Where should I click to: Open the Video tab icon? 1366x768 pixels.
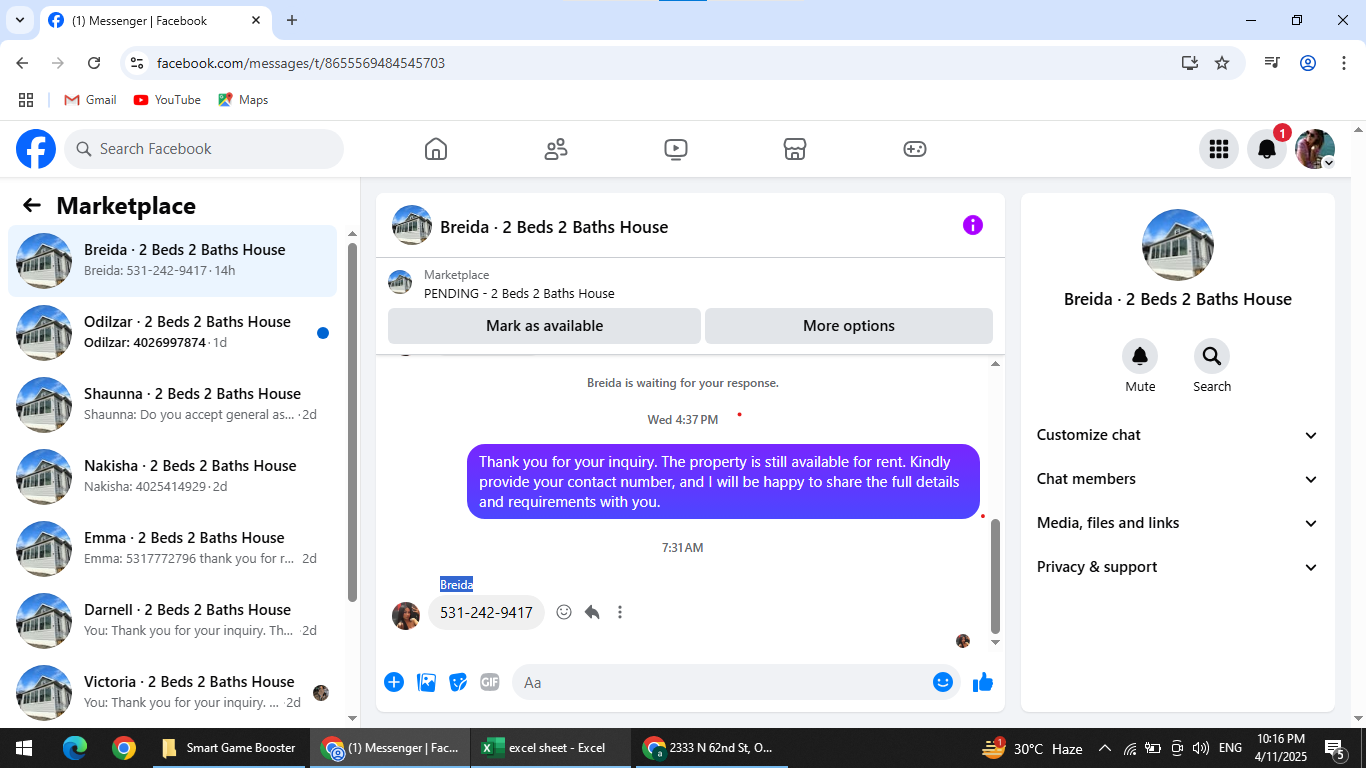pos(676,149)
